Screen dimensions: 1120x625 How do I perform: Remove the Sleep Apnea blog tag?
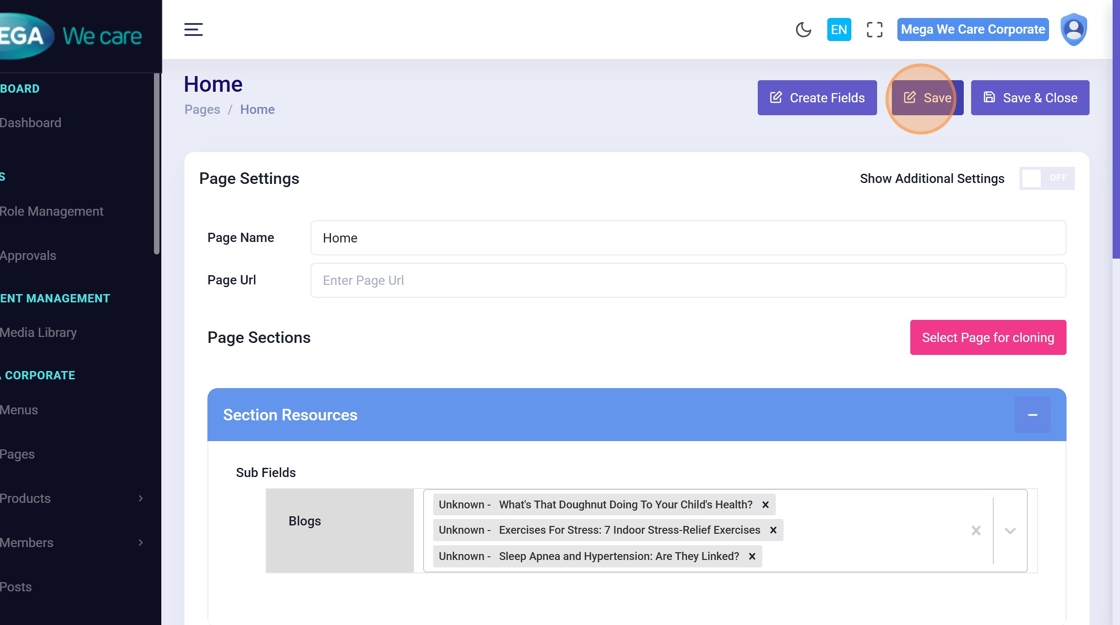click(752, 556)
